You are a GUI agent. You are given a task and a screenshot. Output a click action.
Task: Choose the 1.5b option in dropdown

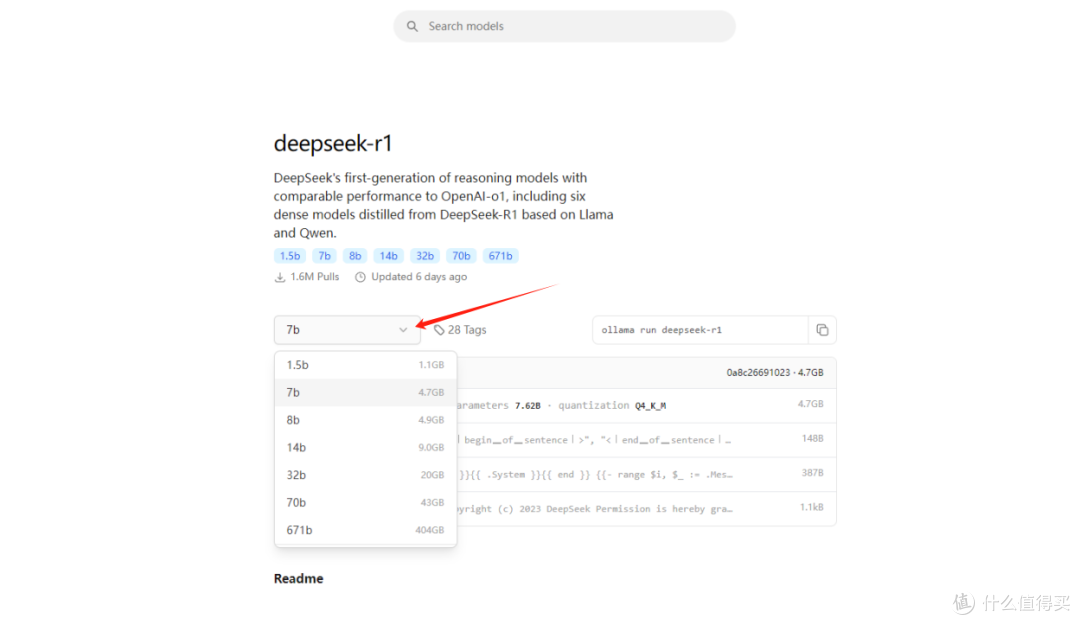(x=365, y=365)
